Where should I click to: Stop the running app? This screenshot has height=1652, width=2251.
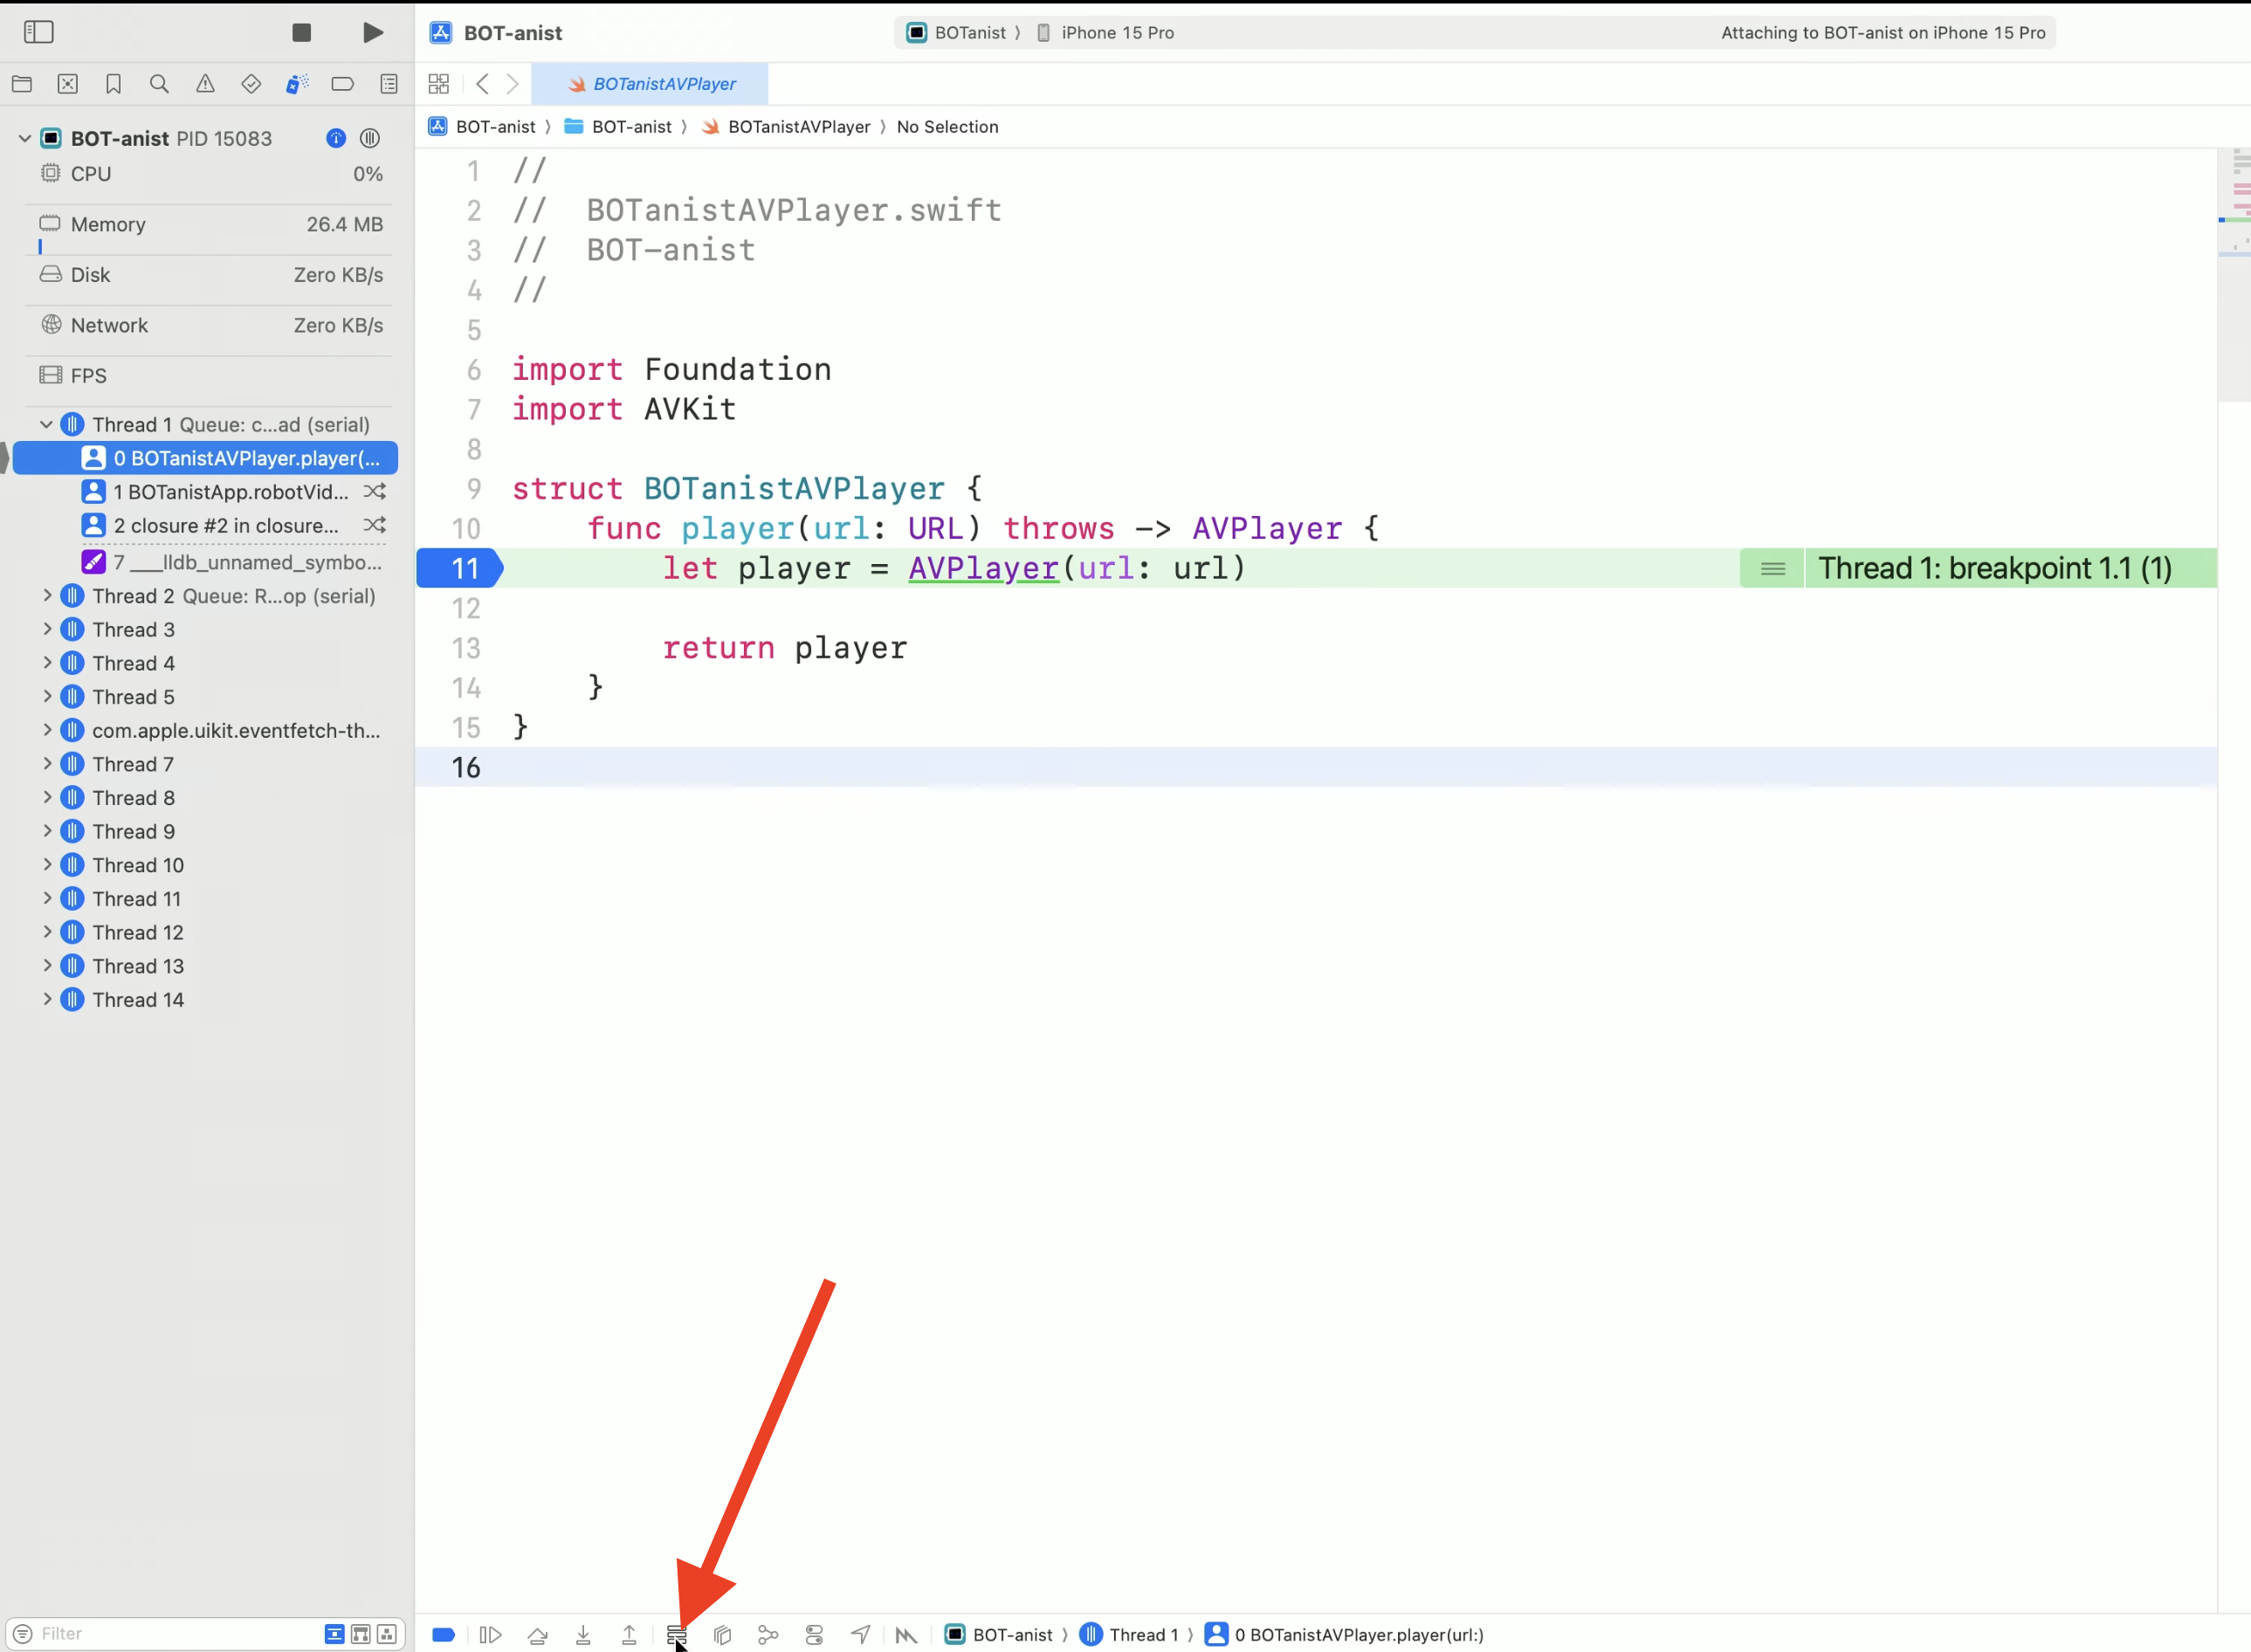301,32
